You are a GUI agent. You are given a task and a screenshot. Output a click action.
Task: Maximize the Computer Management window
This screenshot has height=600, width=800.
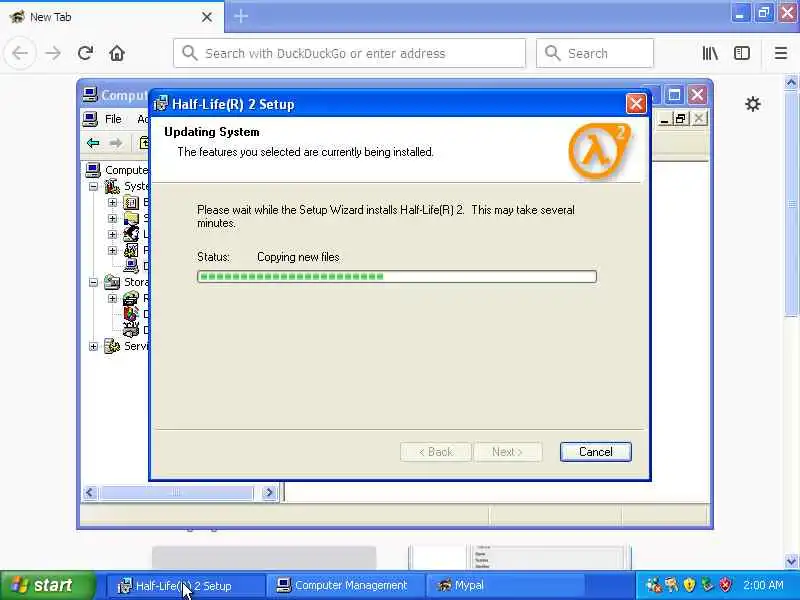[674, 94]
